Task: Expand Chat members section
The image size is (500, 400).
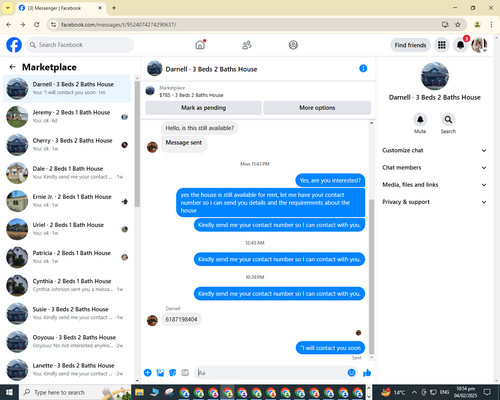Action: (x=434, y=168)
